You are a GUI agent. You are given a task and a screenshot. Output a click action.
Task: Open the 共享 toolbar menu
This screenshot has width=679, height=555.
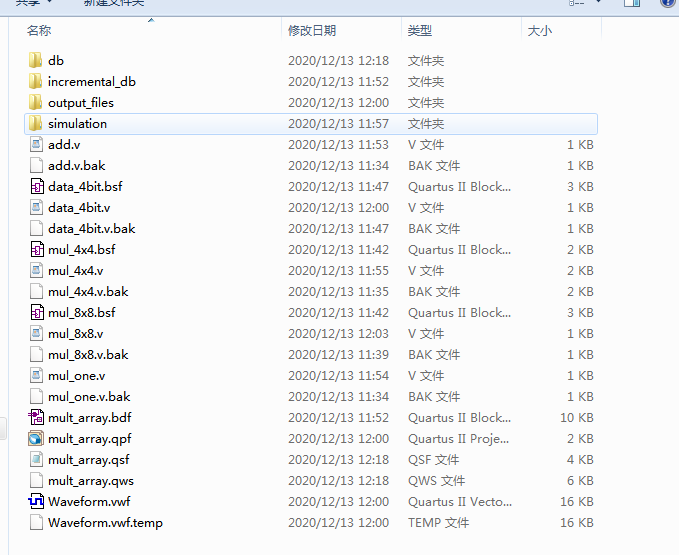pyautogui.click(x=30, y=3)
